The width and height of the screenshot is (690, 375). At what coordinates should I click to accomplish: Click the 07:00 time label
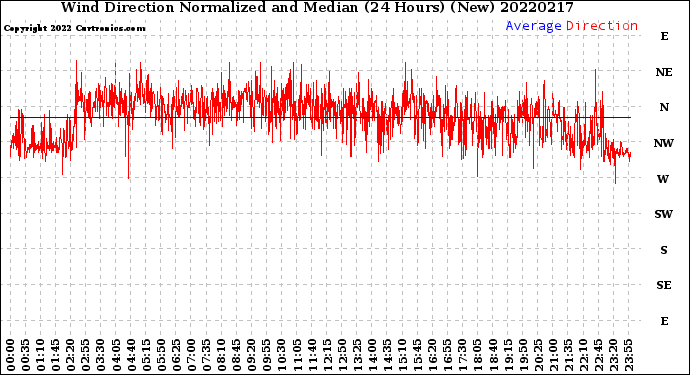191,356
